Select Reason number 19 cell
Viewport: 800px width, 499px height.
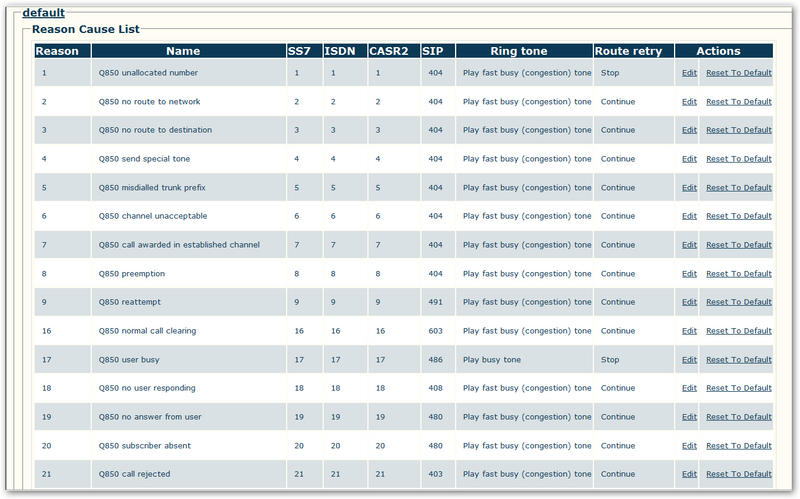[x=62, y=417]
